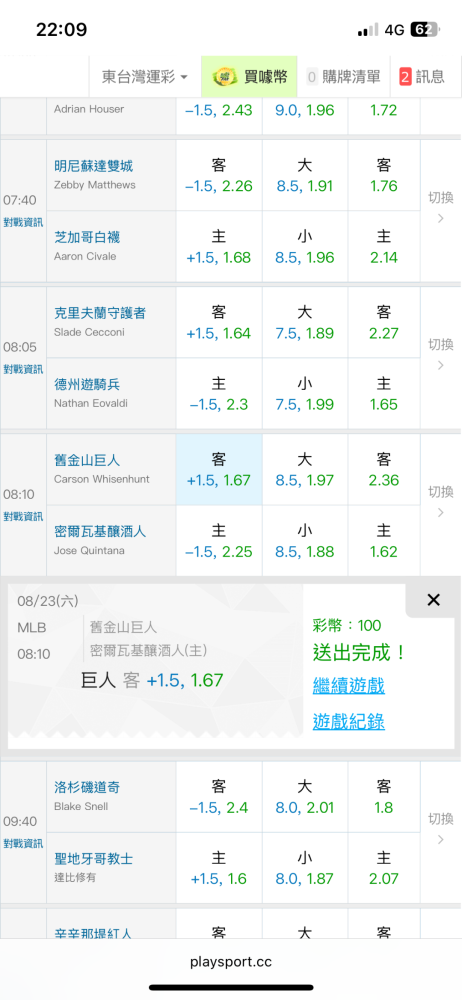Open 對戰資訊 for the 09:40 game
The height and width of the screenshot is (1000, 462).
click(23, 843)
